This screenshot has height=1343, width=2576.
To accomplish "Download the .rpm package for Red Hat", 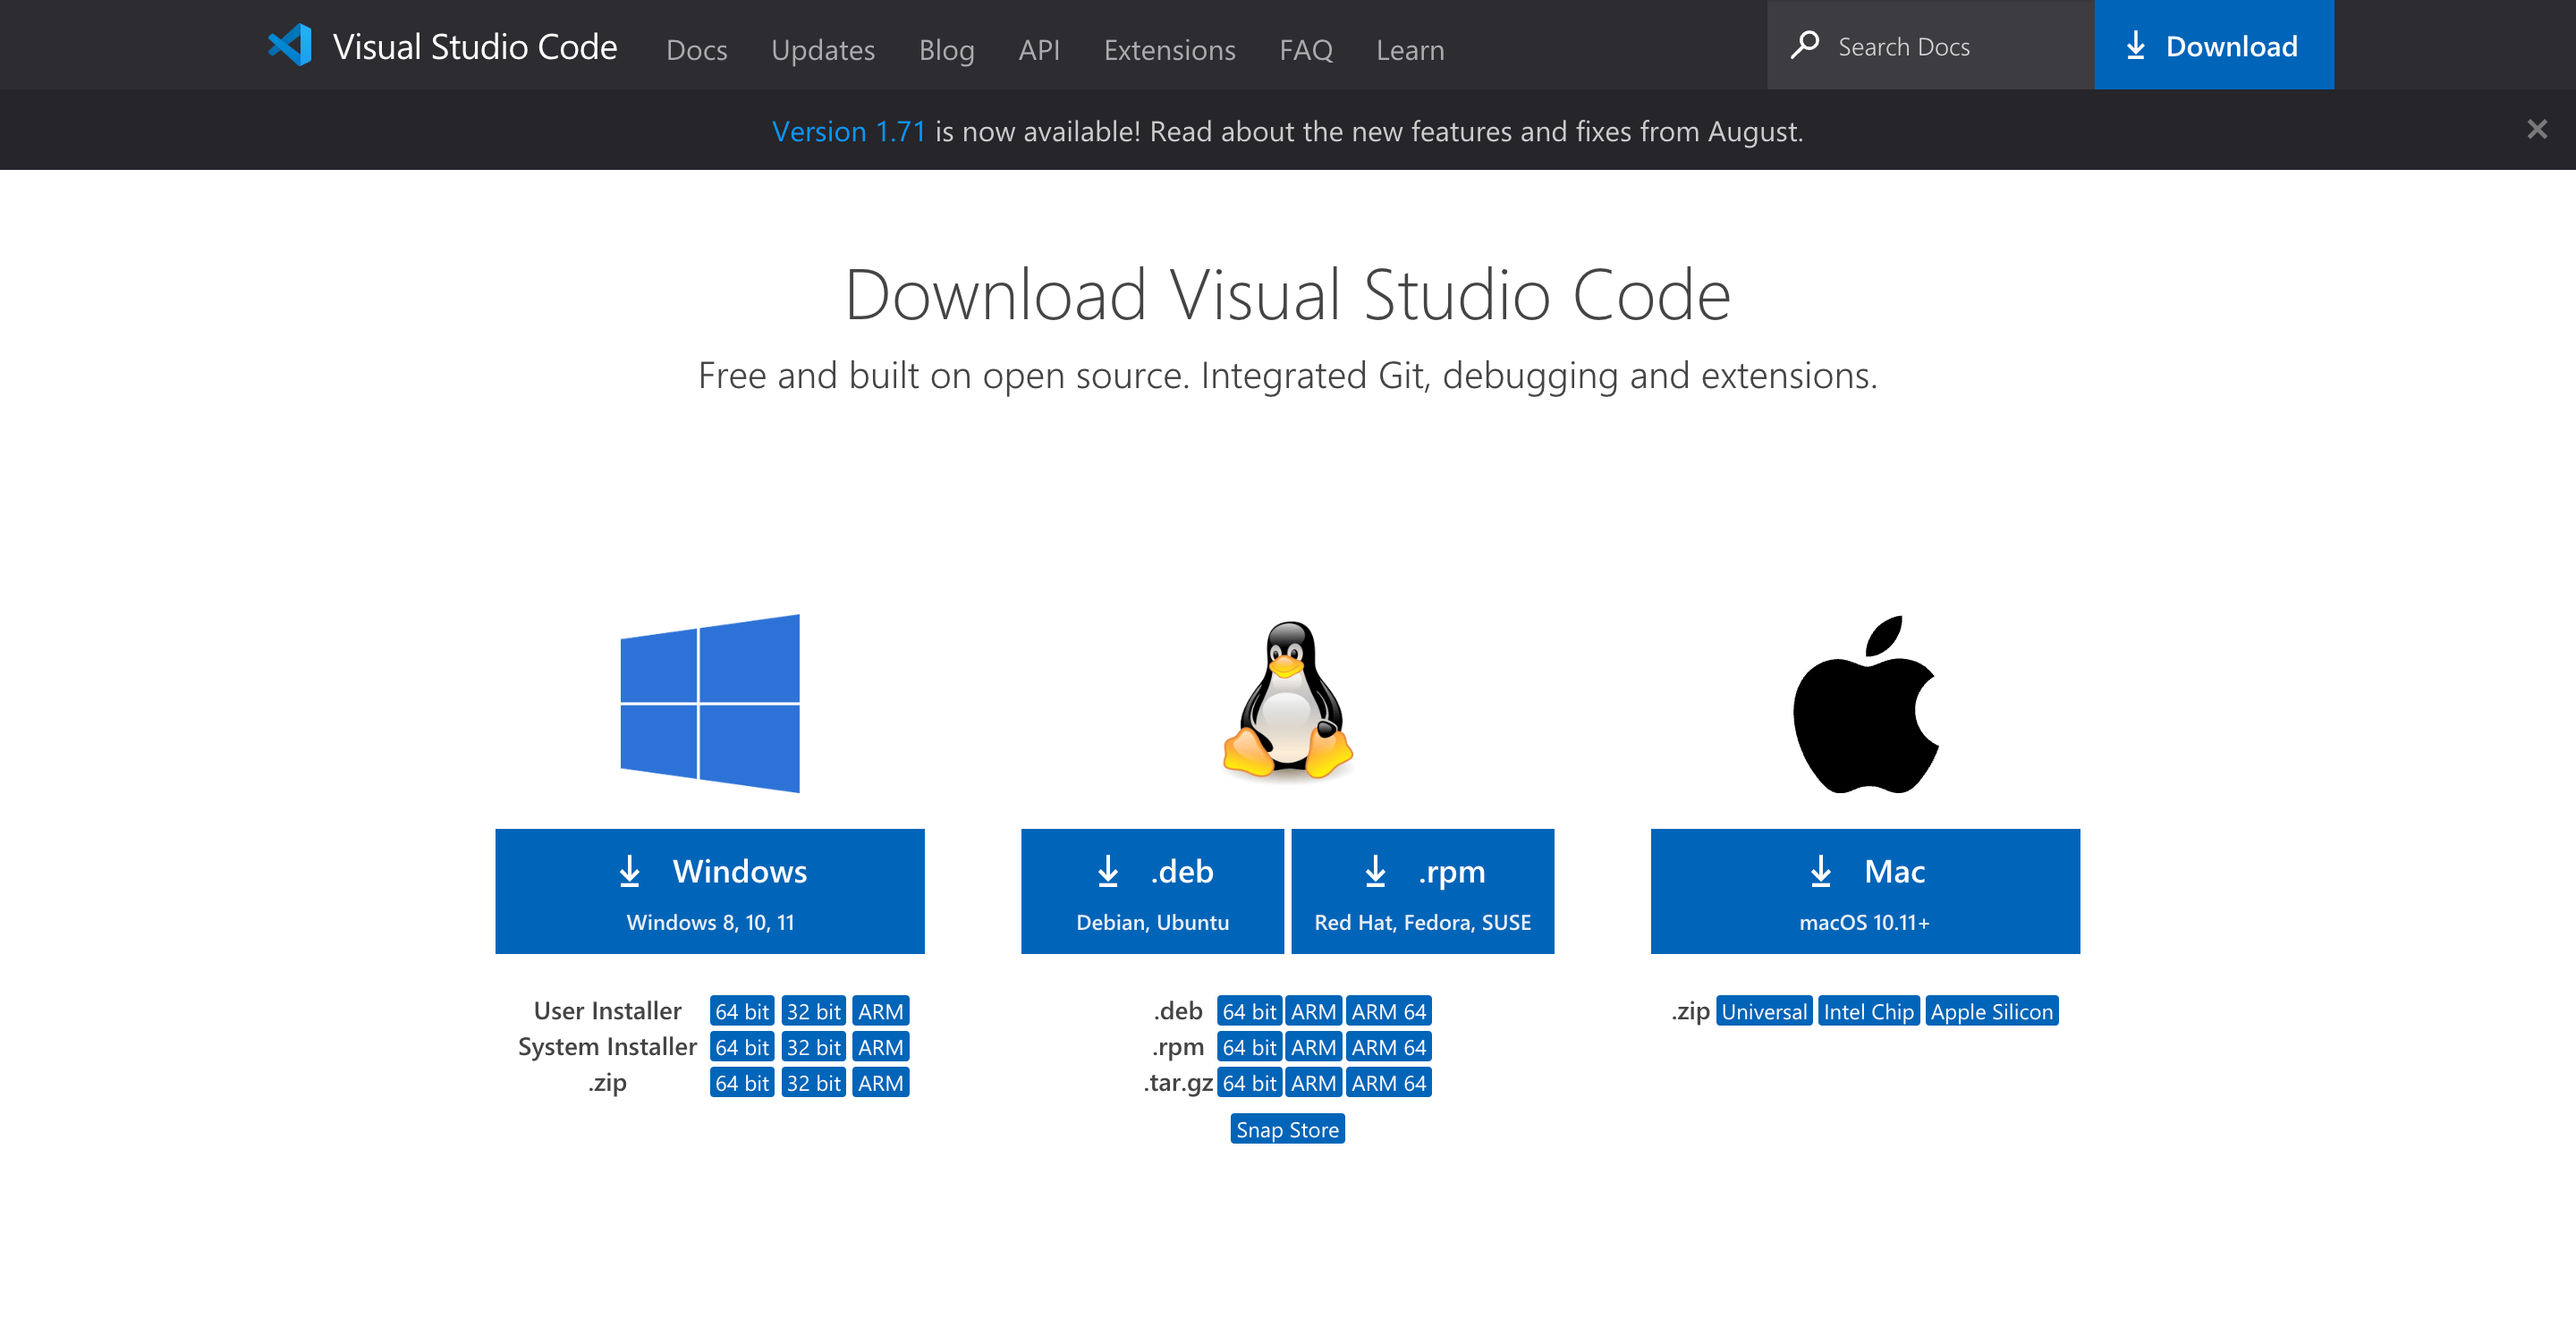I will [1422, 890].
